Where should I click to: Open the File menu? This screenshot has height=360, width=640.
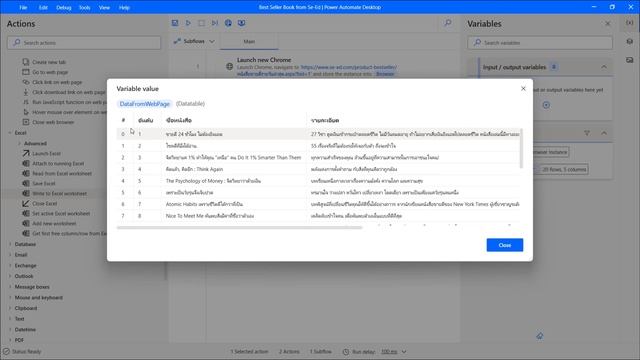[23, 7]
